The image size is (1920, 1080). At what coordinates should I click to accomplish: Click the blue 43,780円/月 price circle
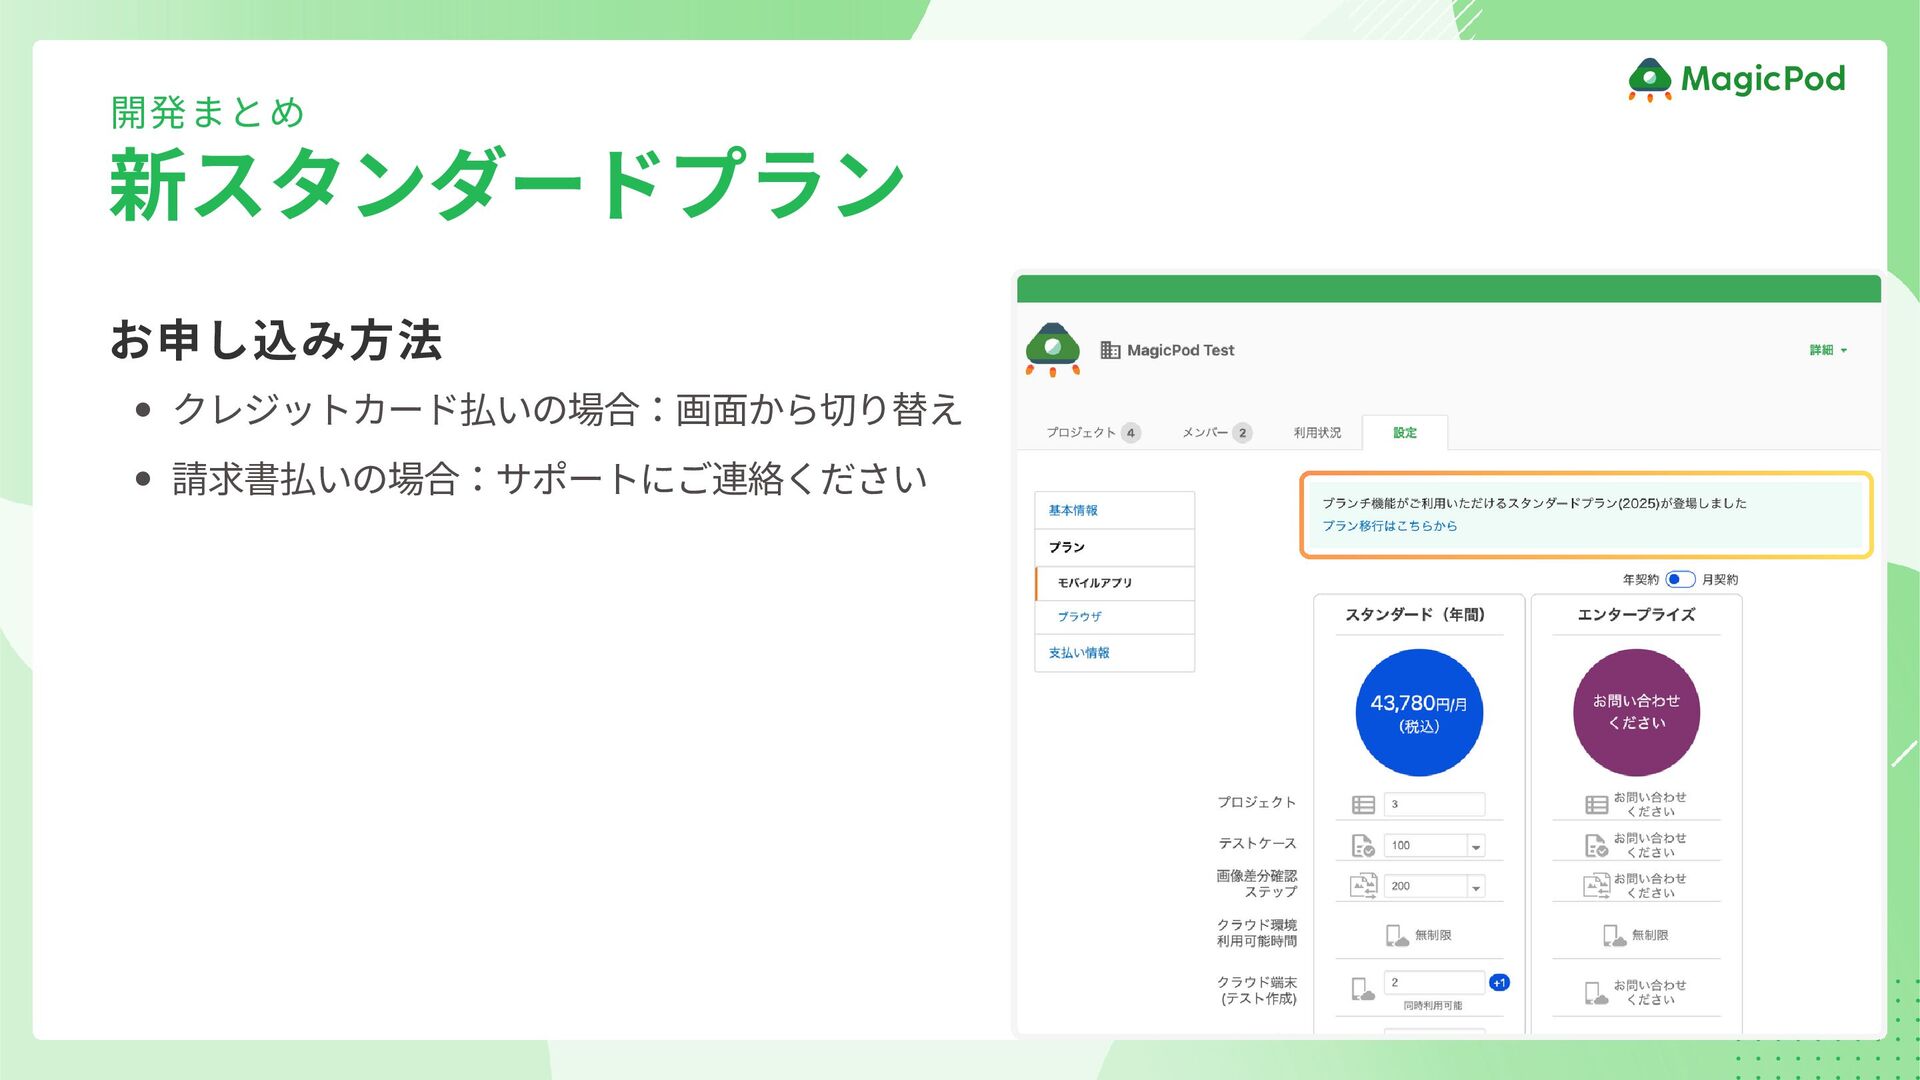(x=1418, y=713)
